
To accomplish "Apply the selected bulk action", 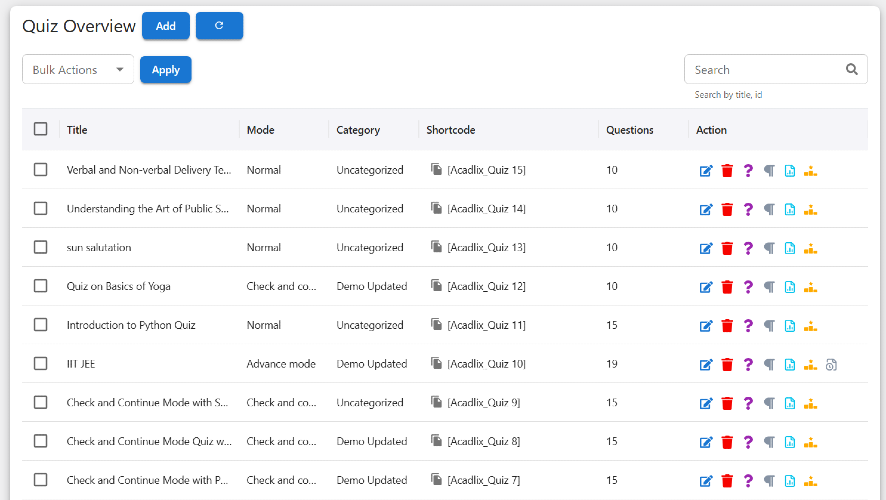I will pos(166,69).
